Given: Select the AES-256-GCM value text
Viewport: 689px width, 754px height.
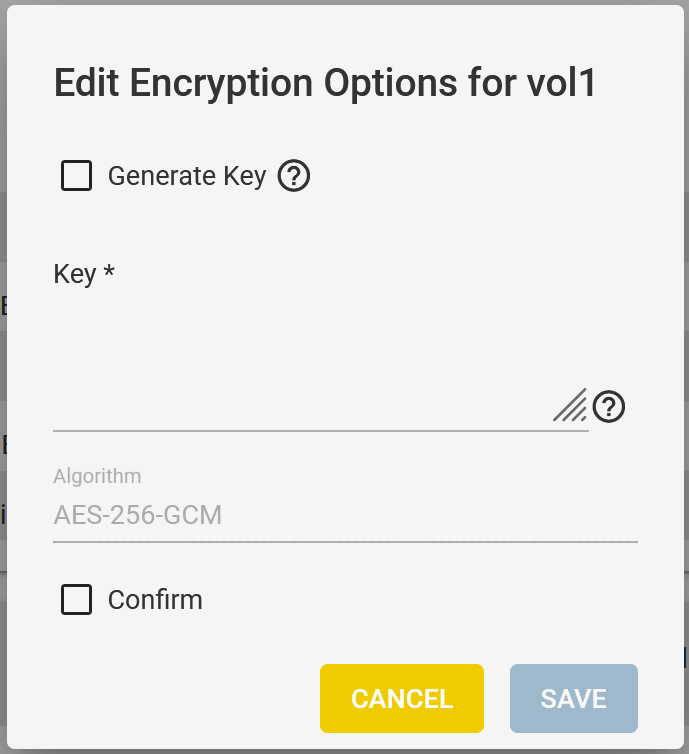Looking at the screenshot, I should [x=138, y=515].
